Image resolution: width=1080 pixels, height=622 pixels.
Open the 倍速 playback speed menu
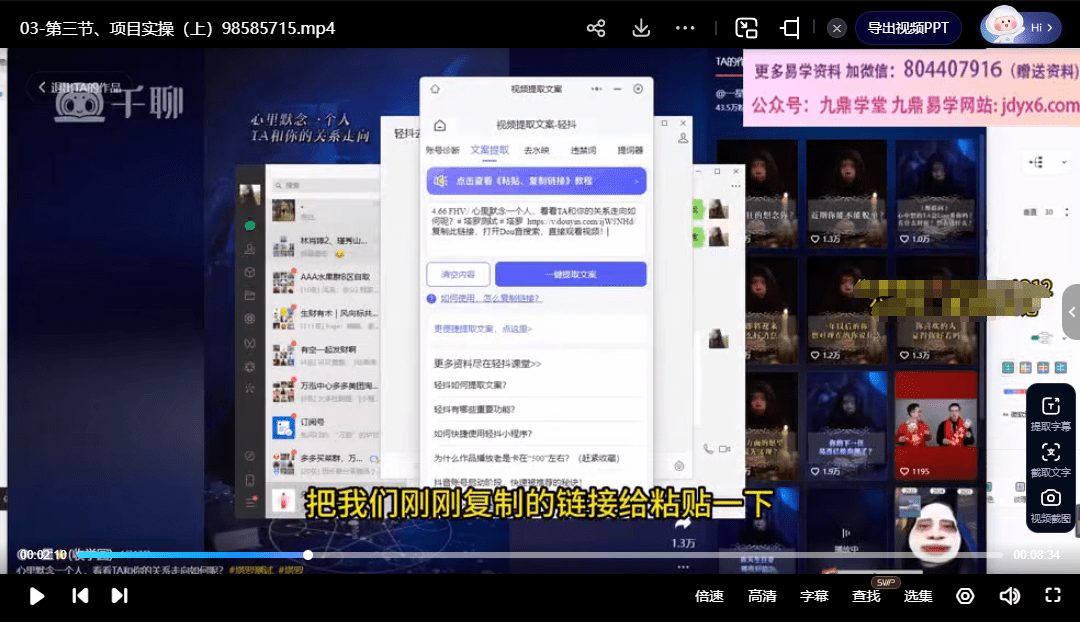coord(709,596)
